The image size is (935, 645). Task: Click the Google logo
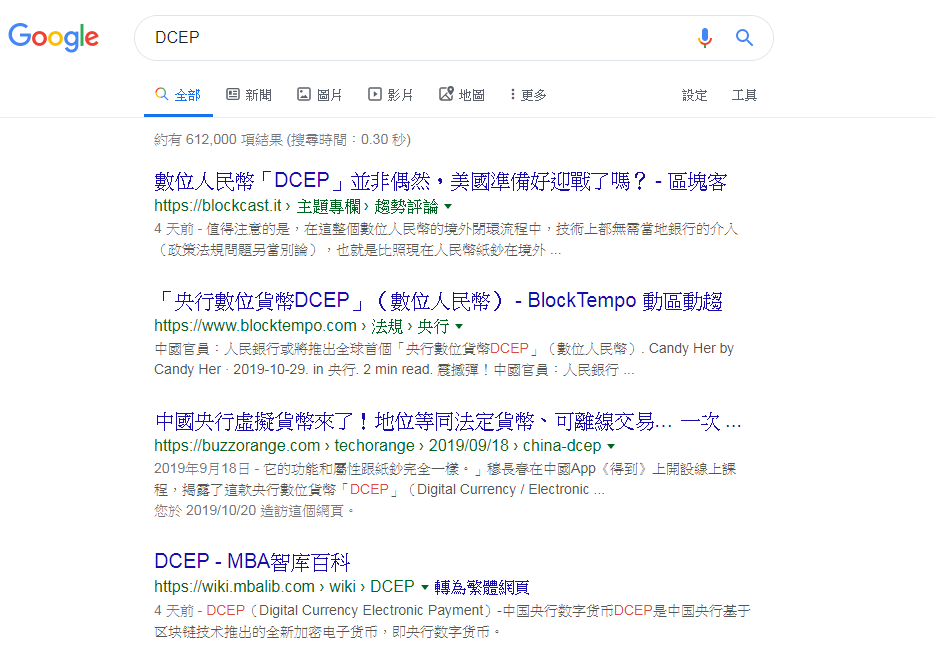54,37
